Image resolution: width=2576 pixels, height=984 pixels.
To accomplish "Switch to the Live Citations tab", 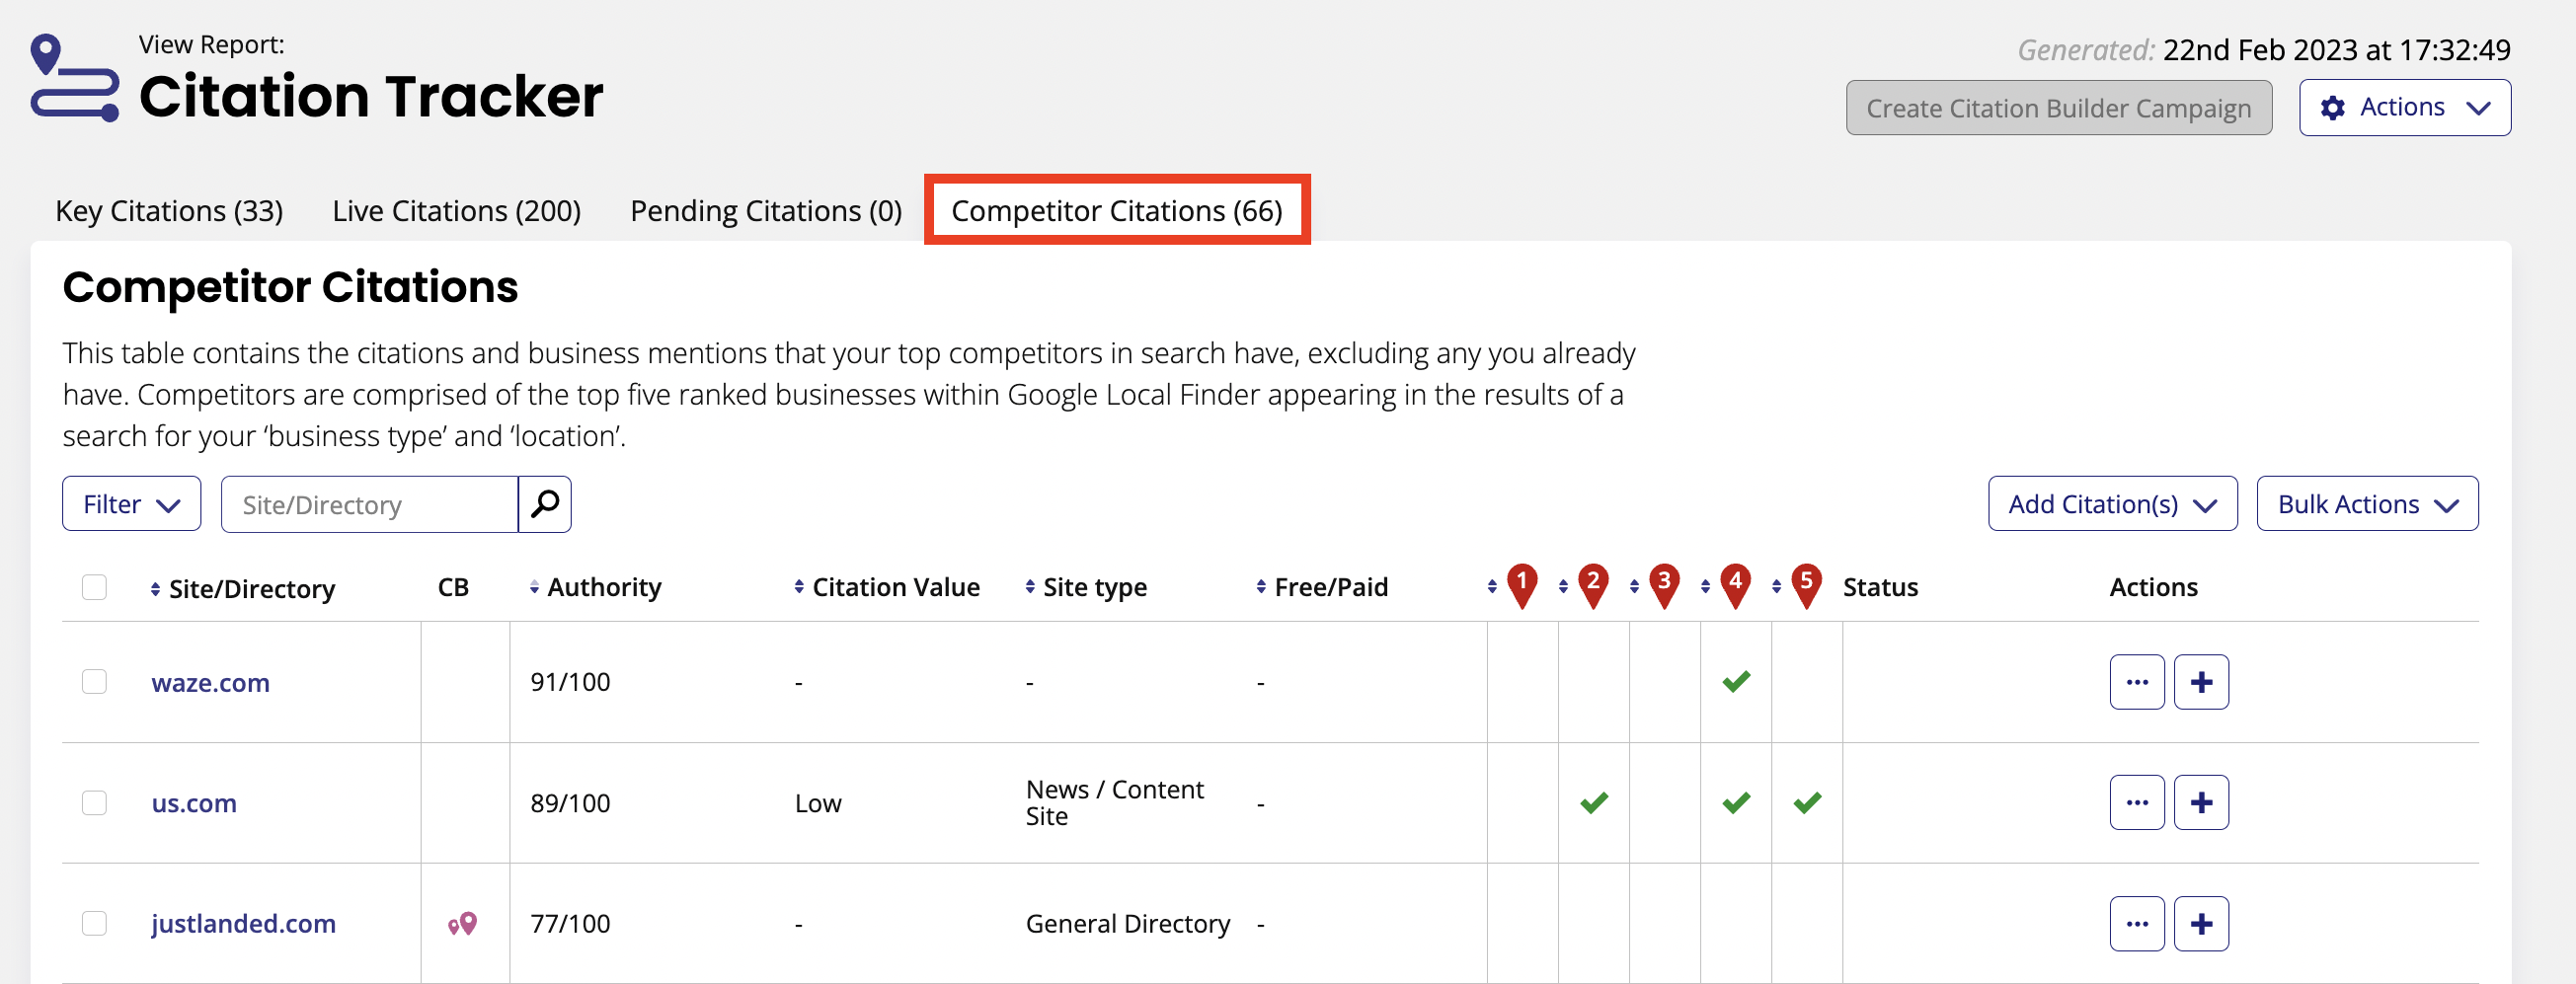I will 457,210.
